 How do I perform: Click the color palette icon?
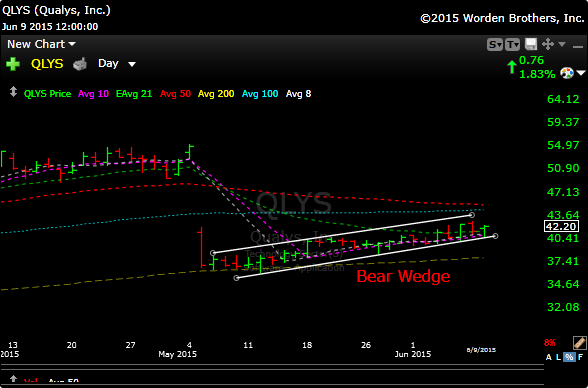click(x=567, y=73)
